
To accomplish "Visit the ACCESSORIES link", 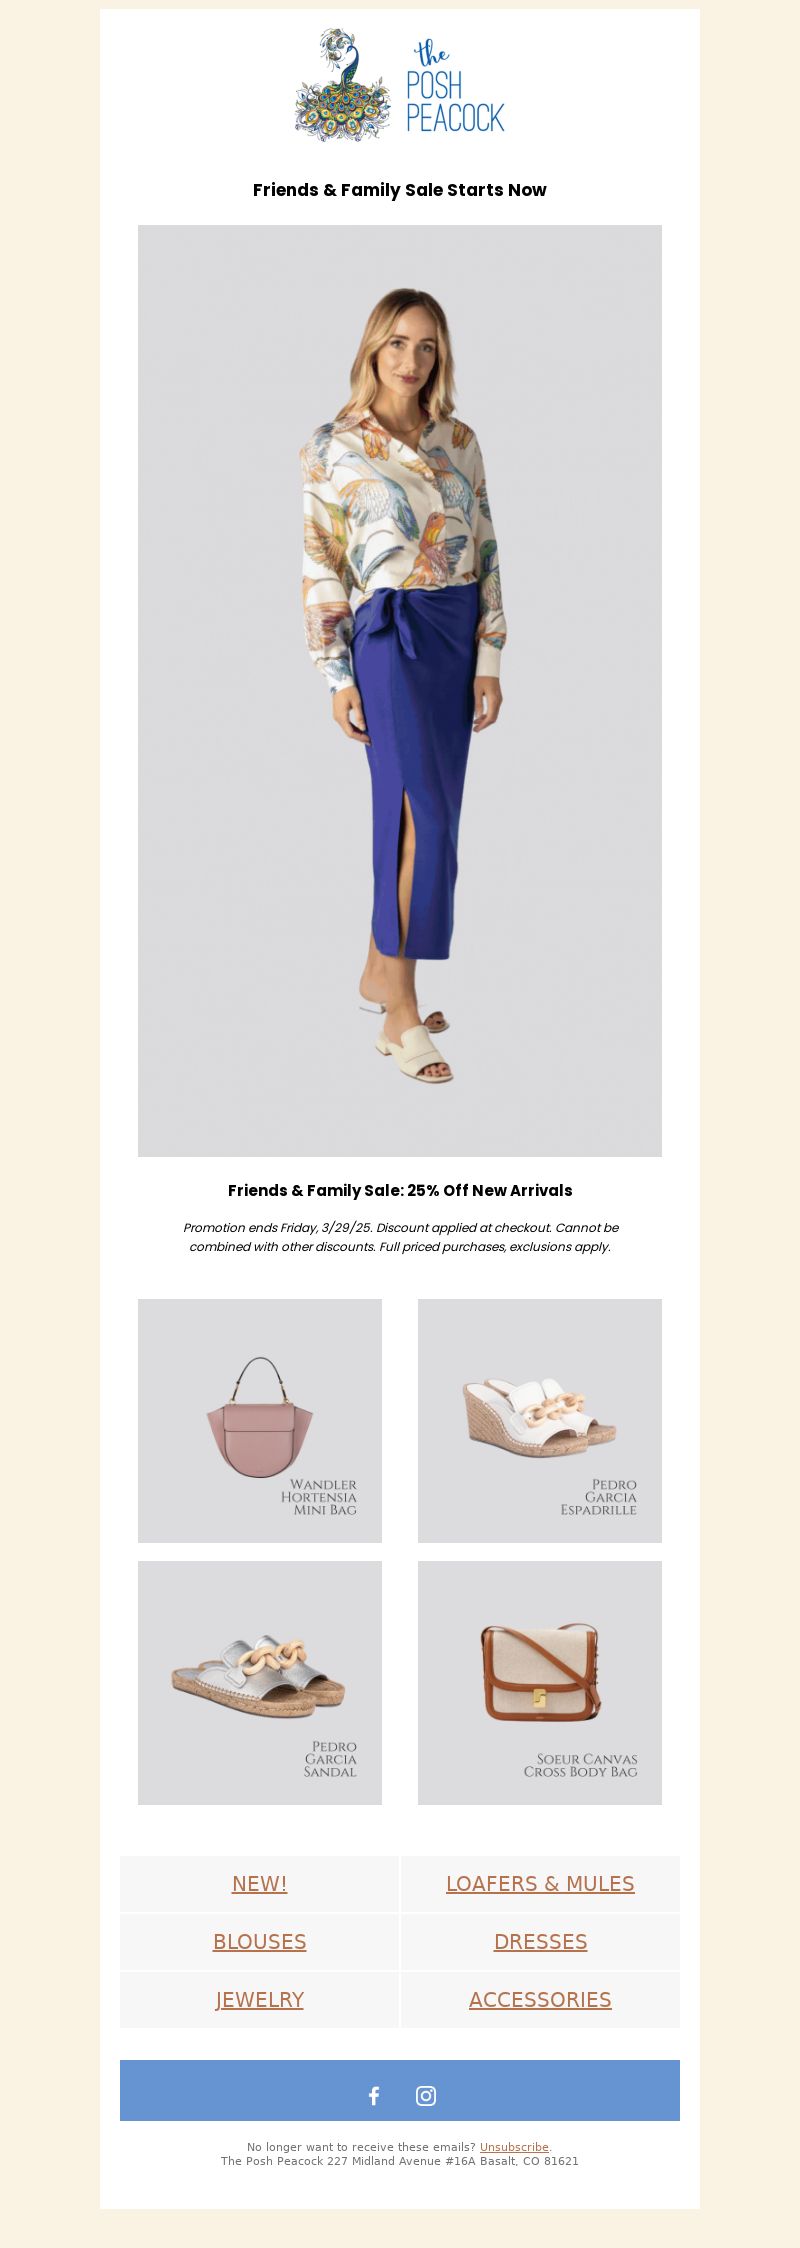I will (540, 1999).
